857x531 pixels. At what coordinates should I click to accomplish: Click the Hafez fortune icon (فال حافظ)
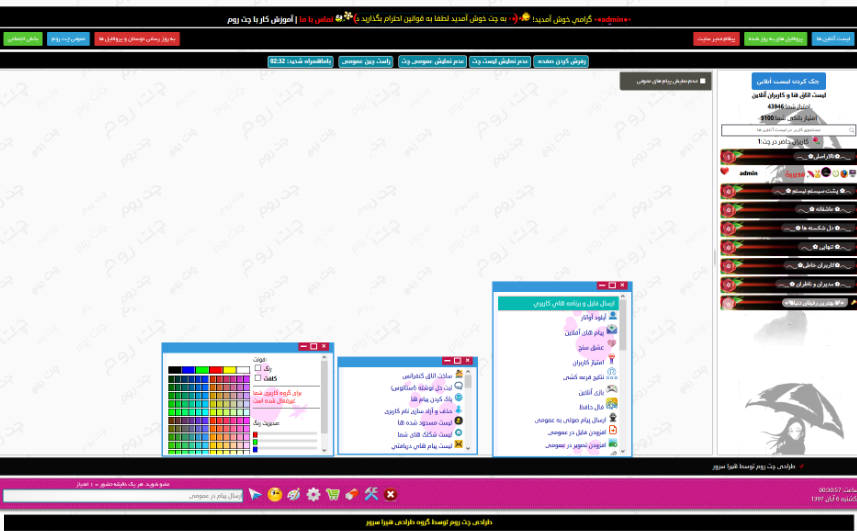[x=612, y=404]
